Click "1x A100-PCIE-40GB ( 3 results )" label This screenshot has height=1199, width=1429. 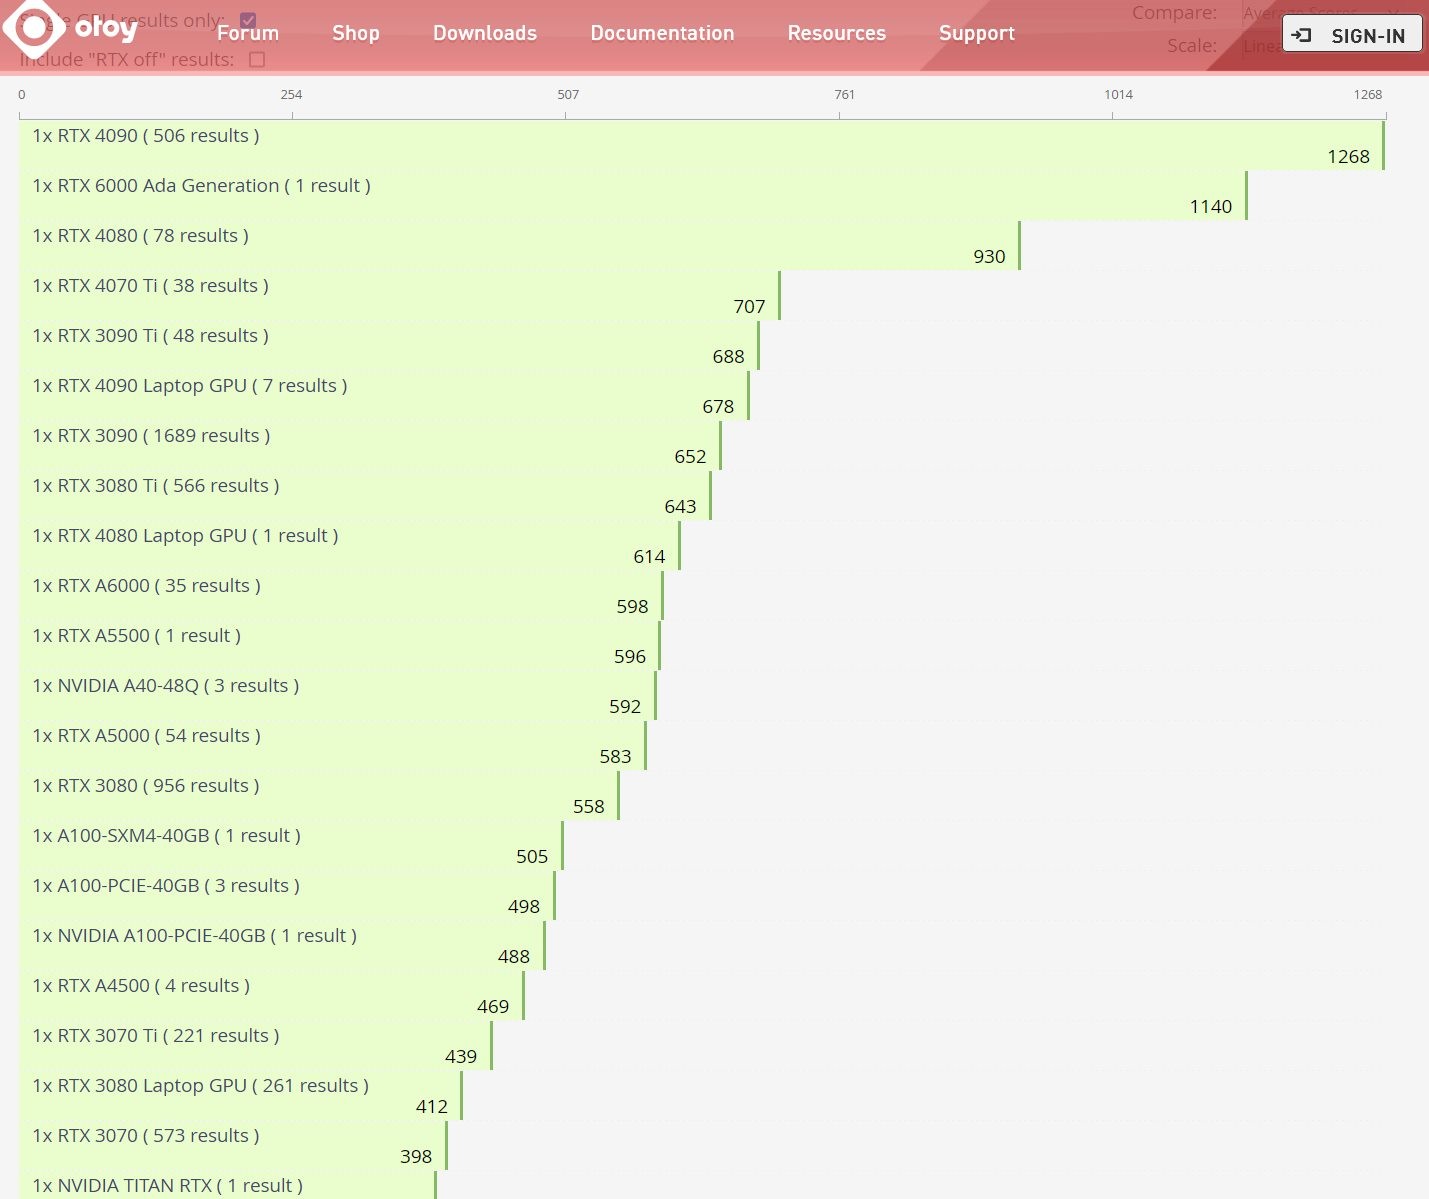click(x=166, y=886)
